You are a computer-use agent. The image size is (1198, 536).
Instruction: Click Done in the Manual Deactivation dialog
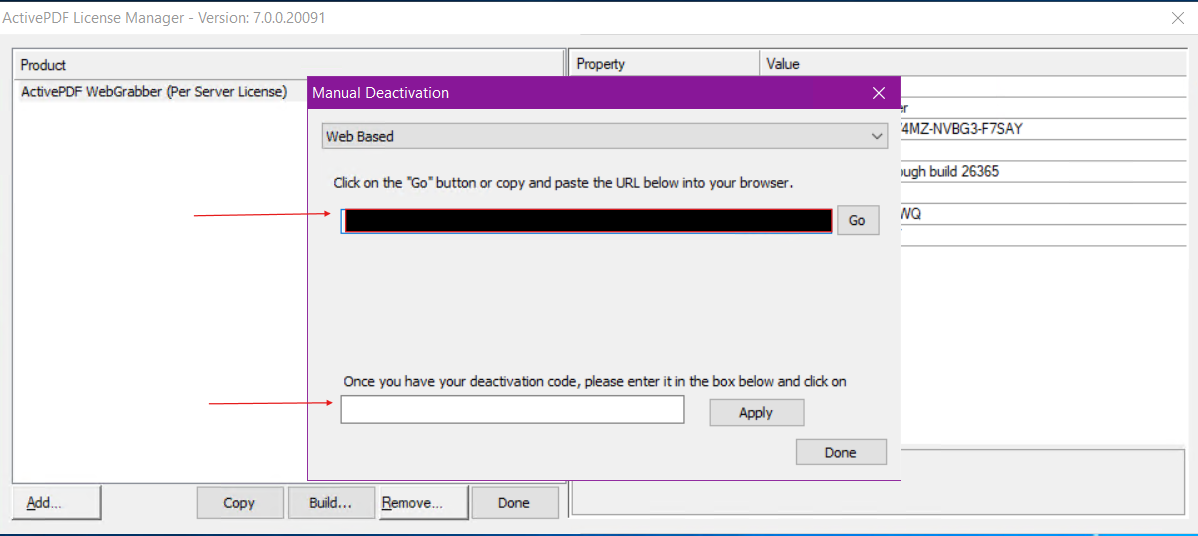(840, 452)
